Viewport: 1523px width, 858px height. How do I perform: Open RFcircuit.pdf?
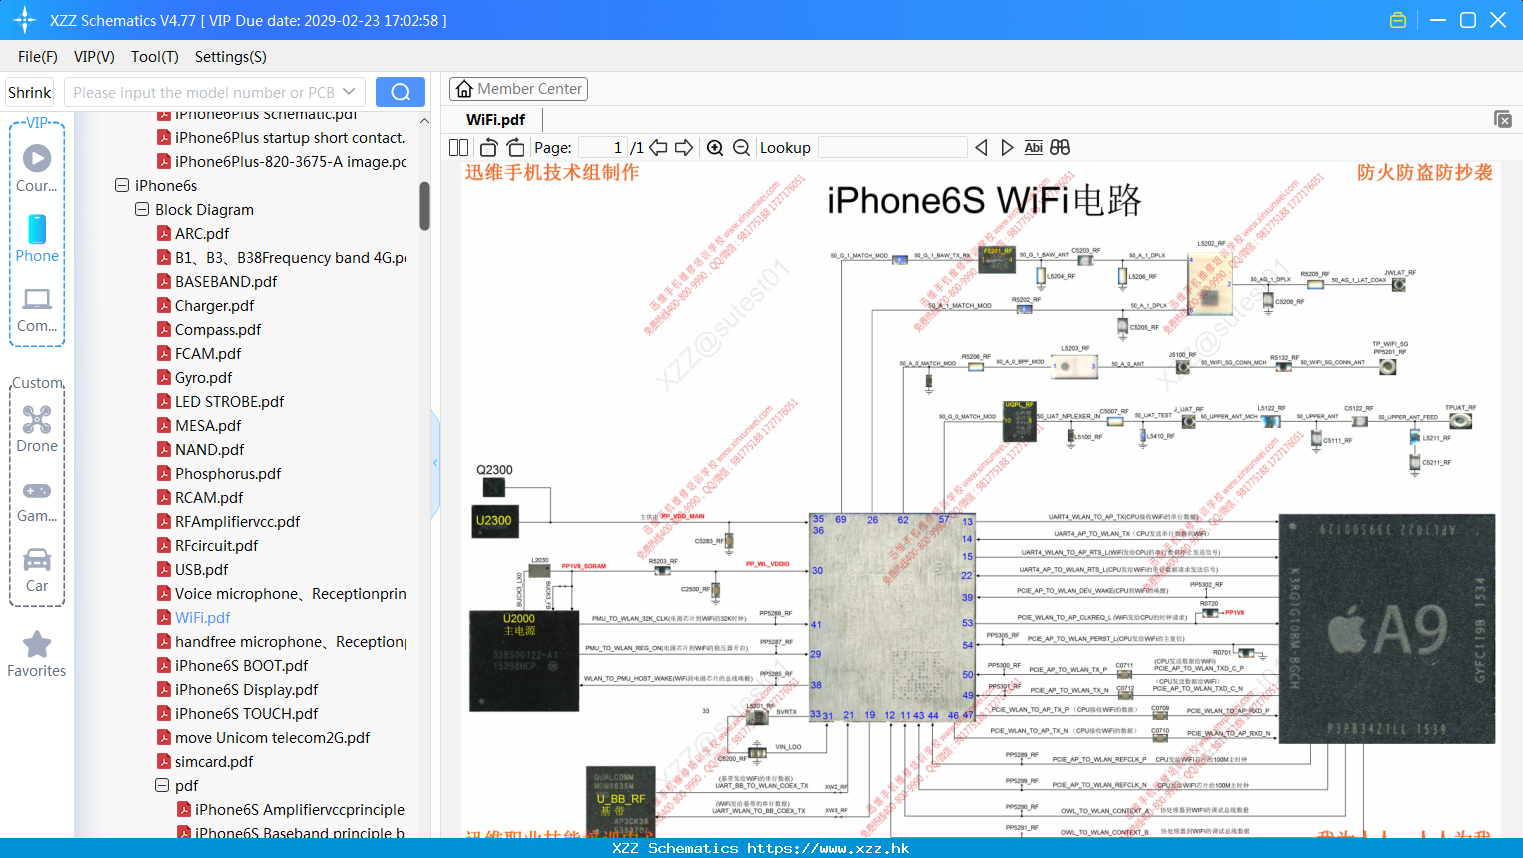(x=217, y=545)
